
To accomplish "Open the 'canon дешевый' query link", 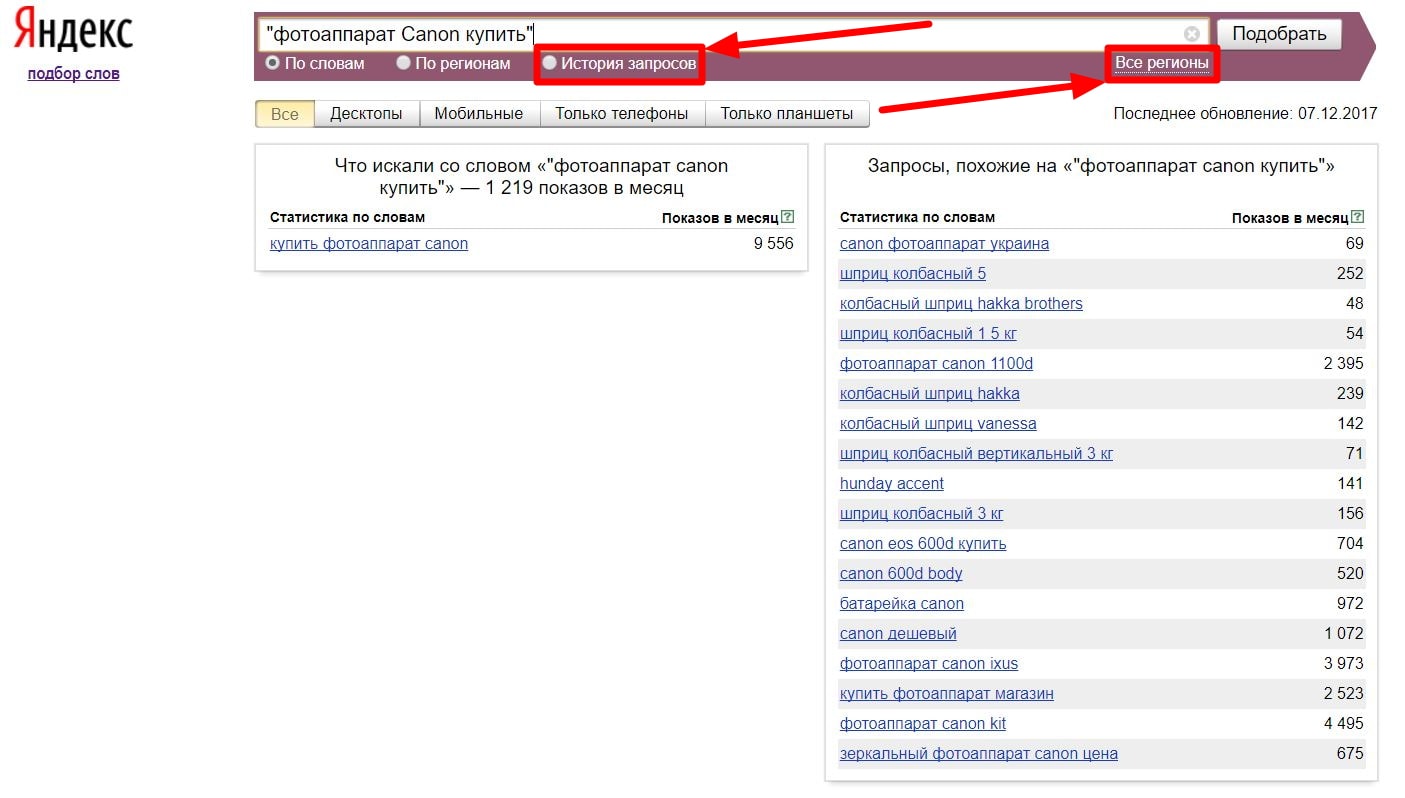I will [x=898, y=634].
